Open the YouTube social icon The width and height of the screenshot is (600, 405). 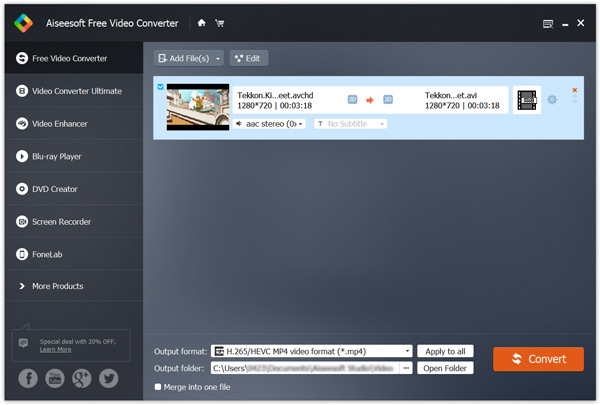[55, 378]
